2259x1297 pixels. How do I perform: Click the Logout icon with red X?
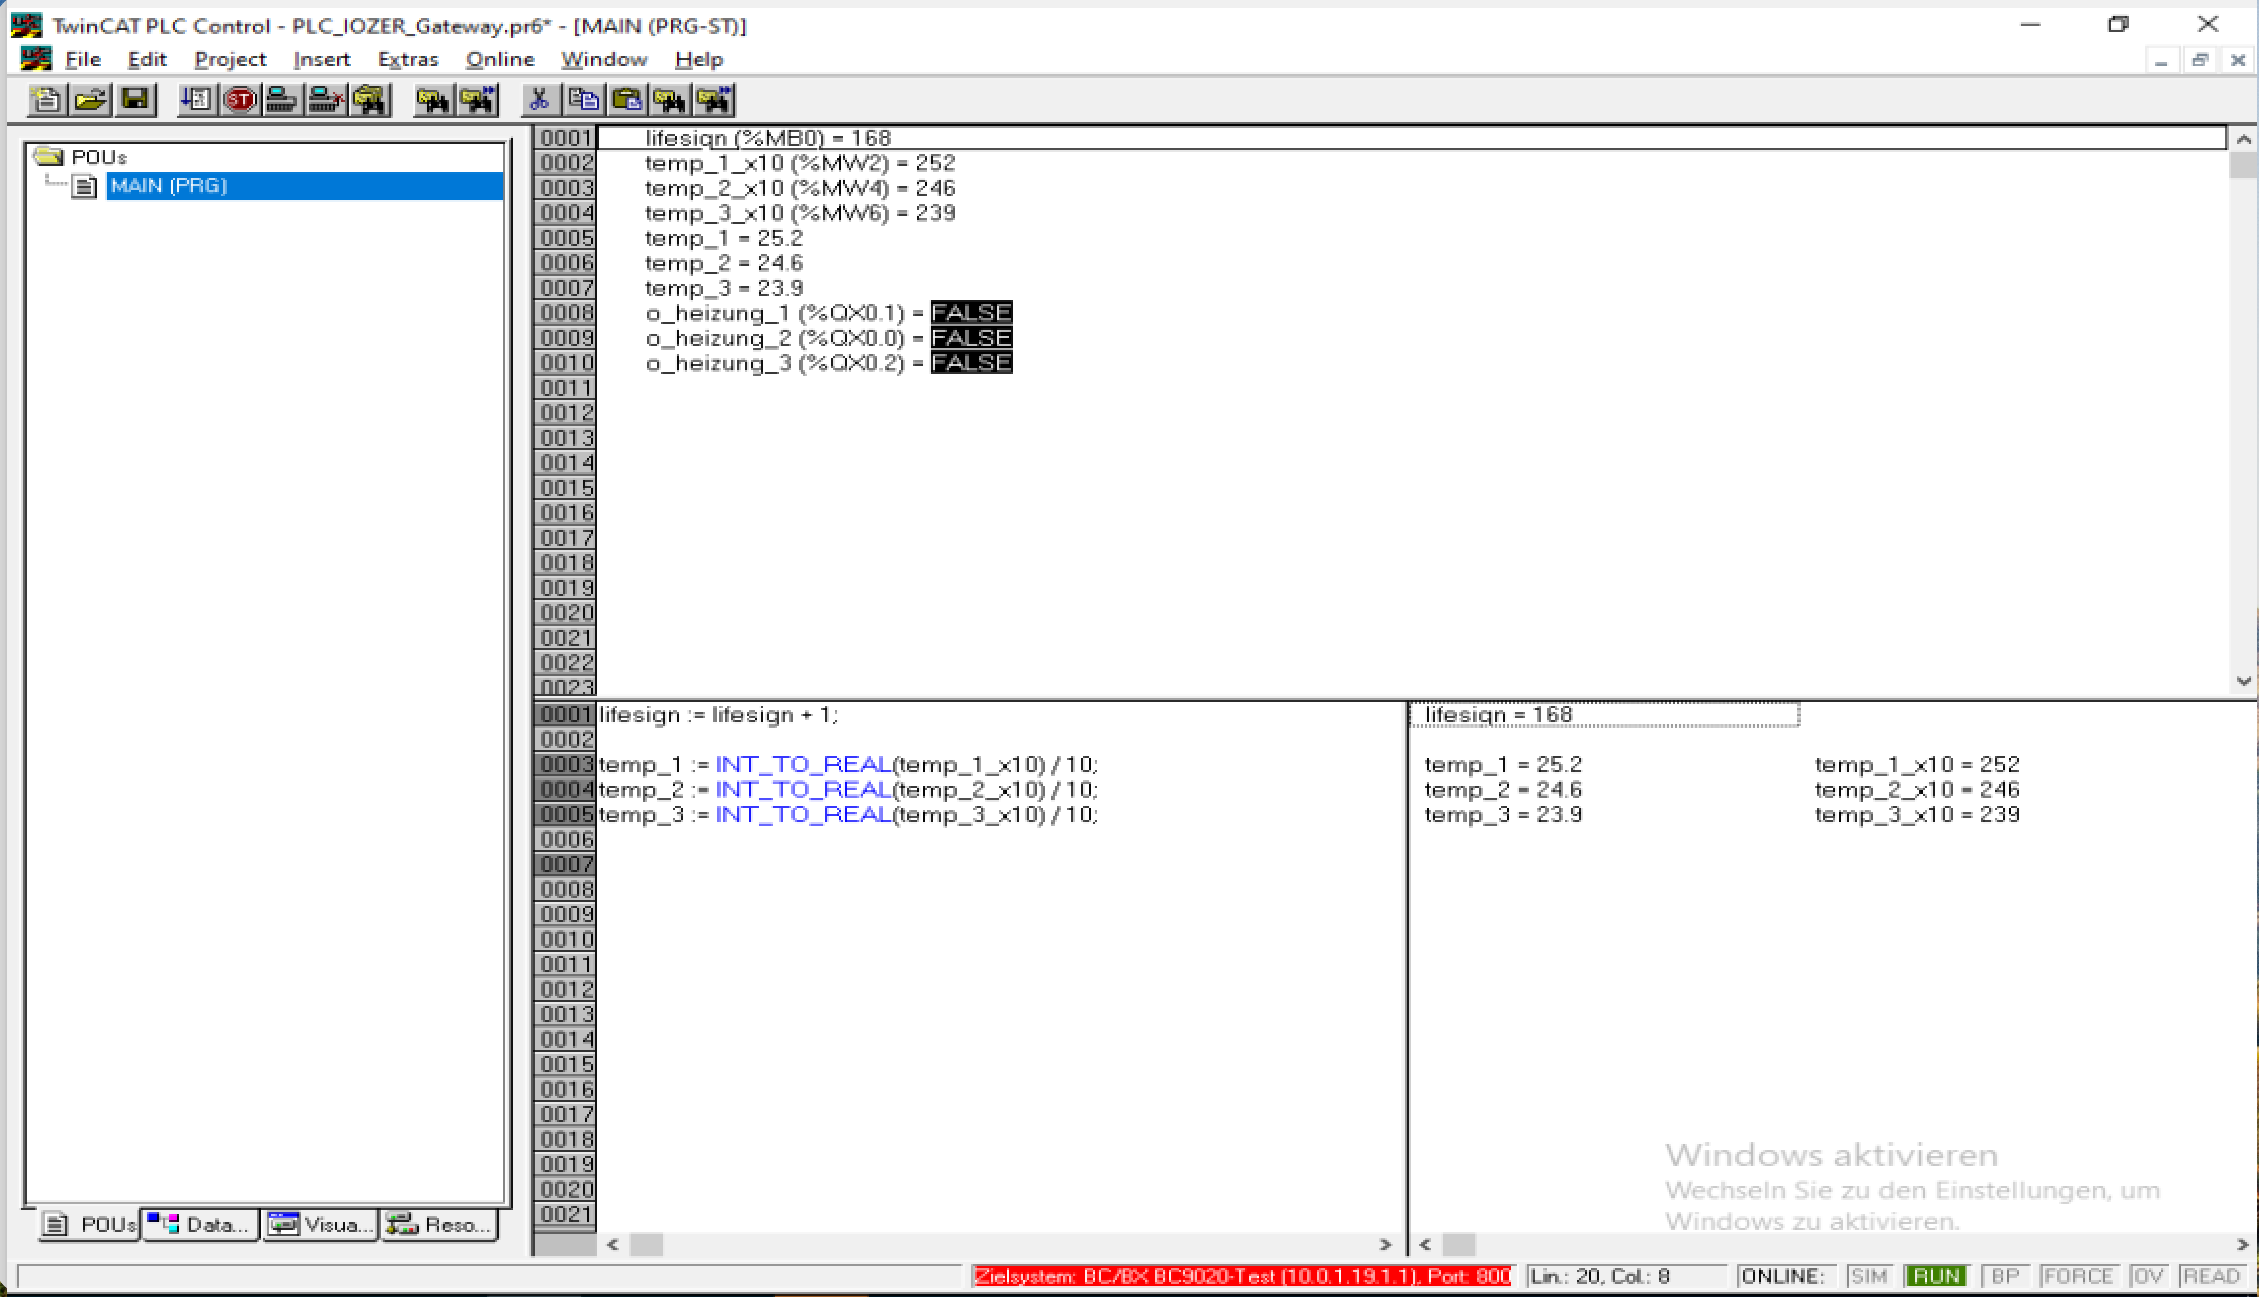click(x=326, y=100)
